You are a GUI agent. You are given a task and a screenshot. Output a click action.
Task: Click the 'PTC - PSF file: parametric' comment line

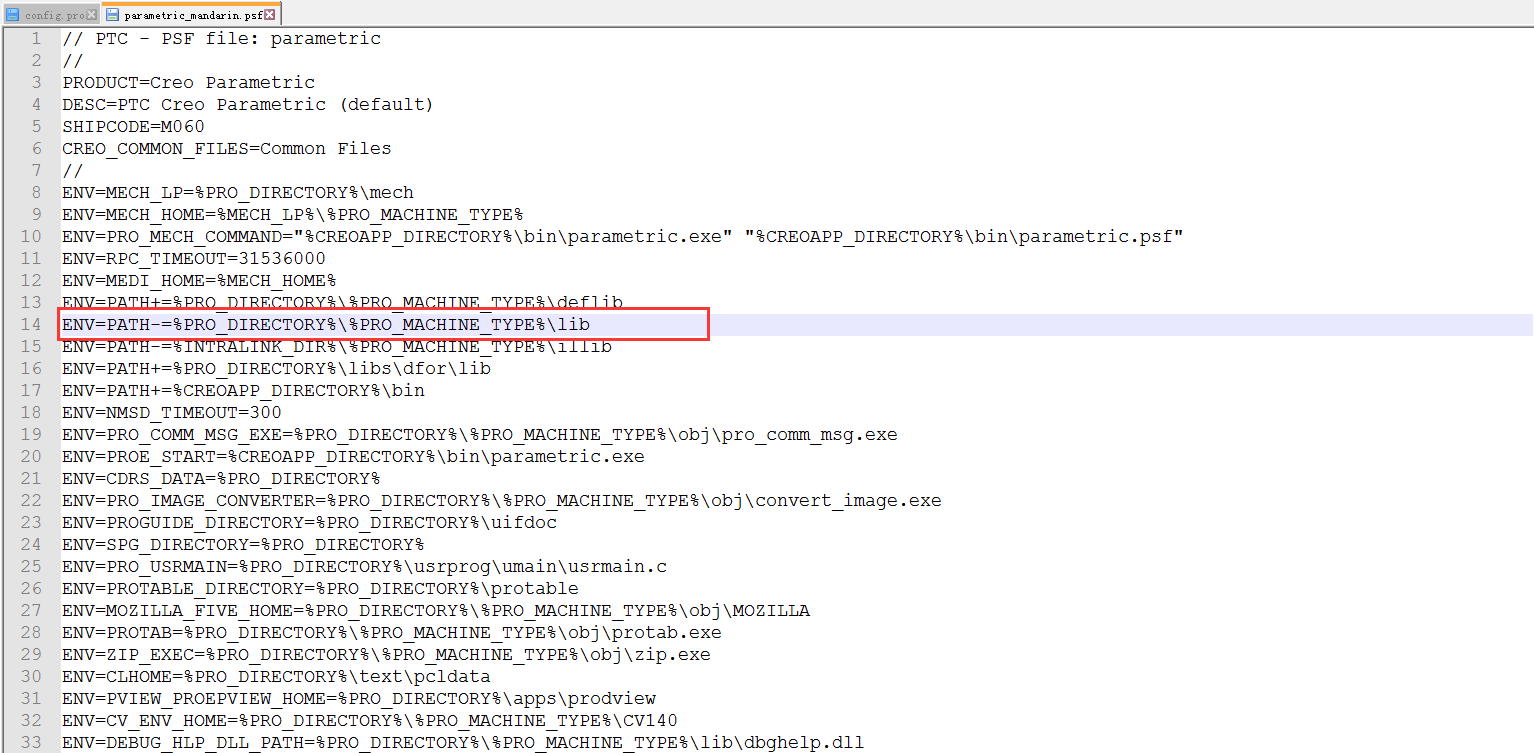click(x=222, y=39)
